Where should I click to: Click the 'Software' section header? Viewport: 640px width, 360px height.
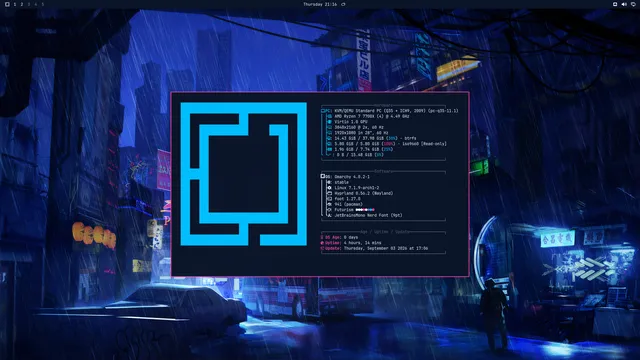(383, 171)
